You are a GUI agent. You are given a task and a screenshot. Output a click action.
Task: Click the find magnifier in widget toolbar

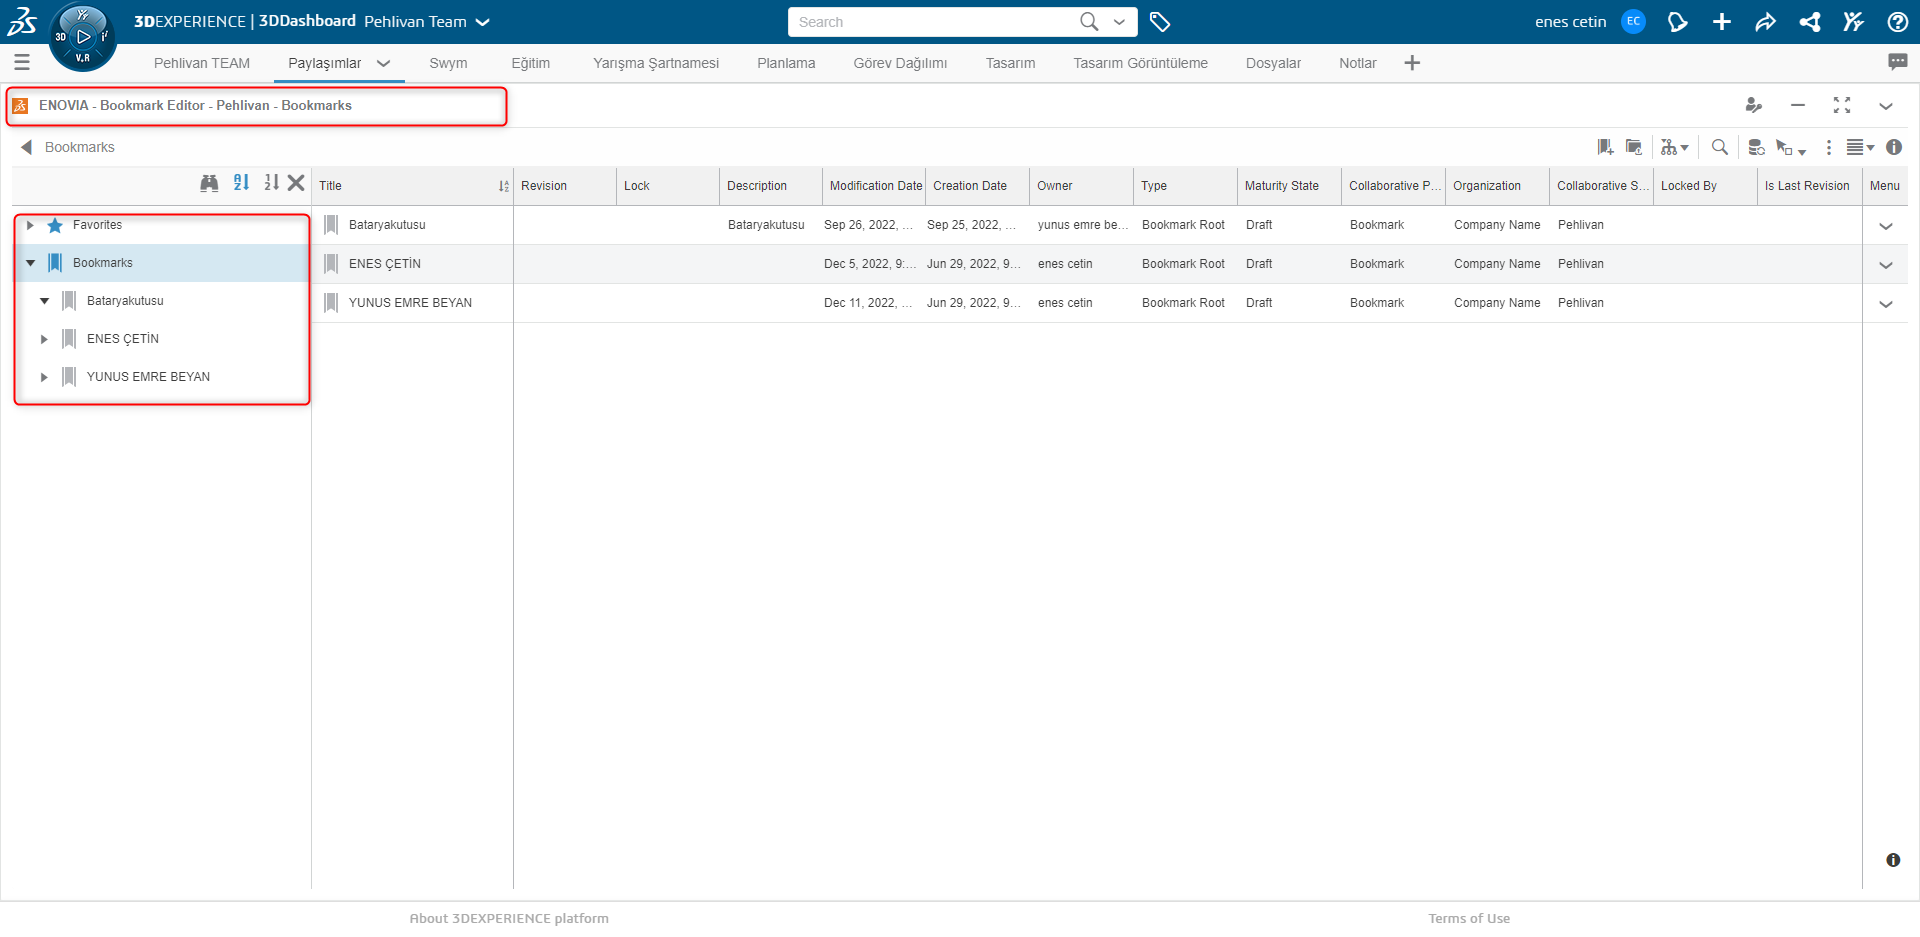pos(1720,147)
